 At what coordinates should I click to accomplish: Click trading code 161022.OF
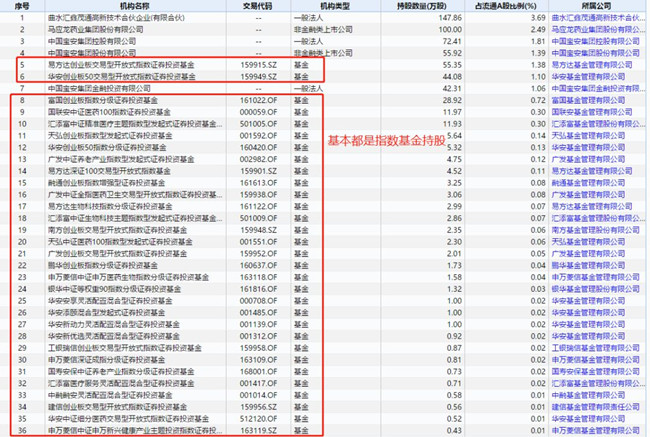point(259,100)
